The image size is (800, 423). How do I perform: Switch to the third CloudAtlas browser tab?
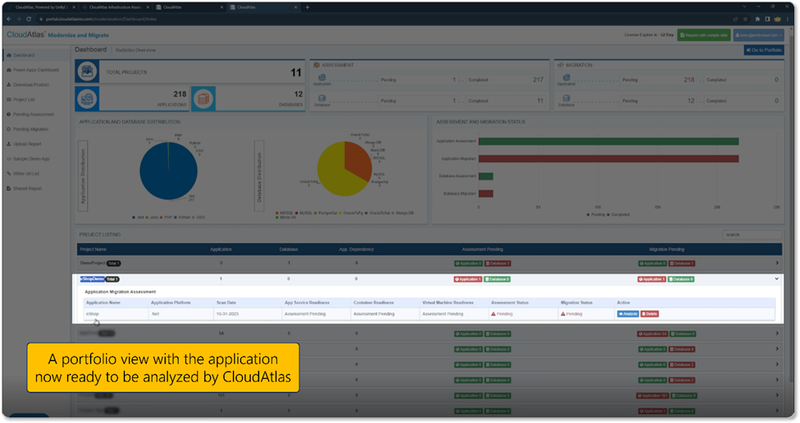click(189, 7)
